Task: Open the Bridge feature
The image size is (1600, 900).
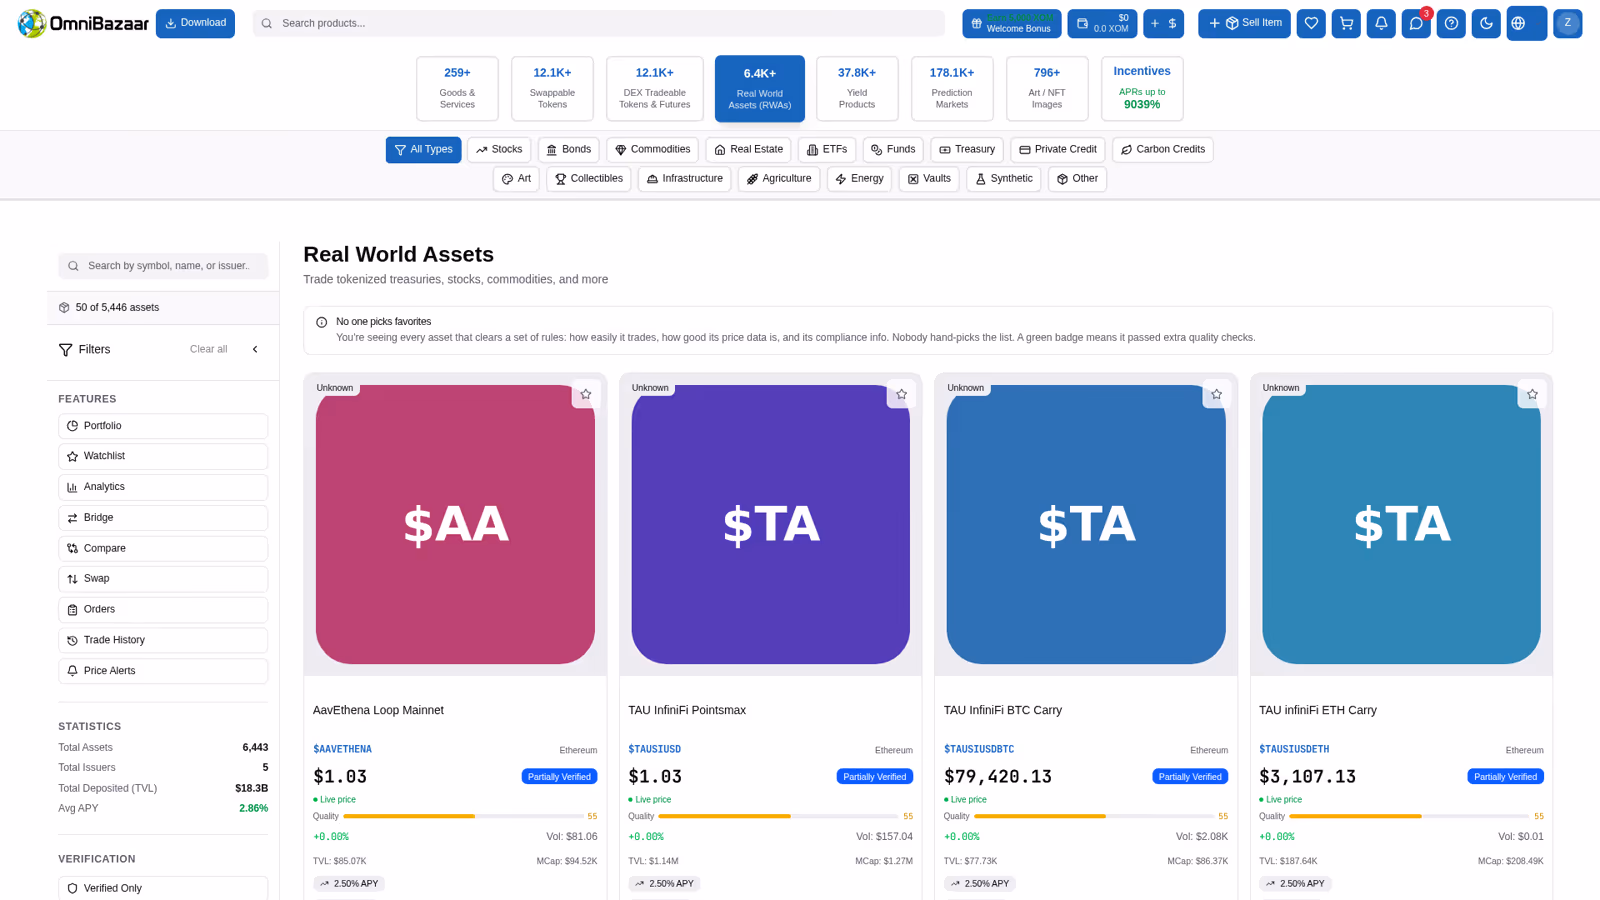Action: pyautogui.click(x=163, y=518)
